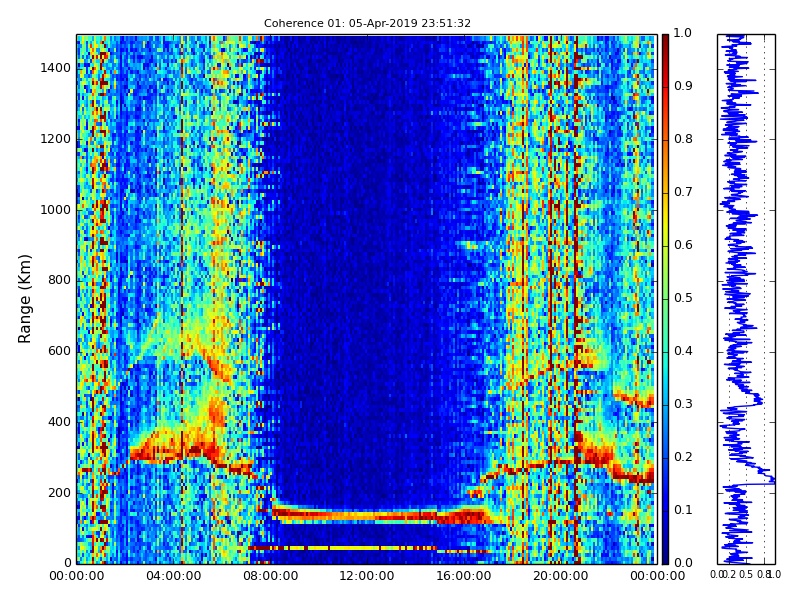800x600 pixels.
Task: Click the 400 range tick label
Action: [x=59, y=422]
